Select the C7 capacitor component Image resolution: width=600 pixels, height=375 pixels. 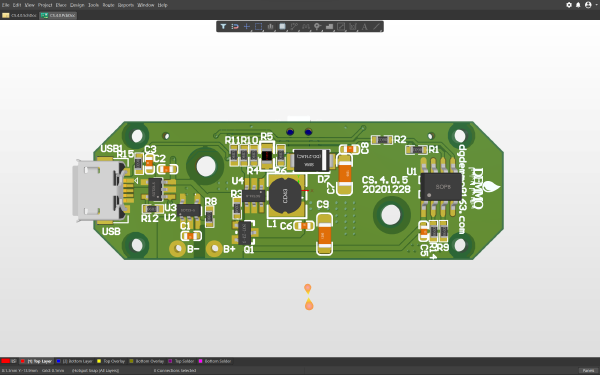point(345,174)
